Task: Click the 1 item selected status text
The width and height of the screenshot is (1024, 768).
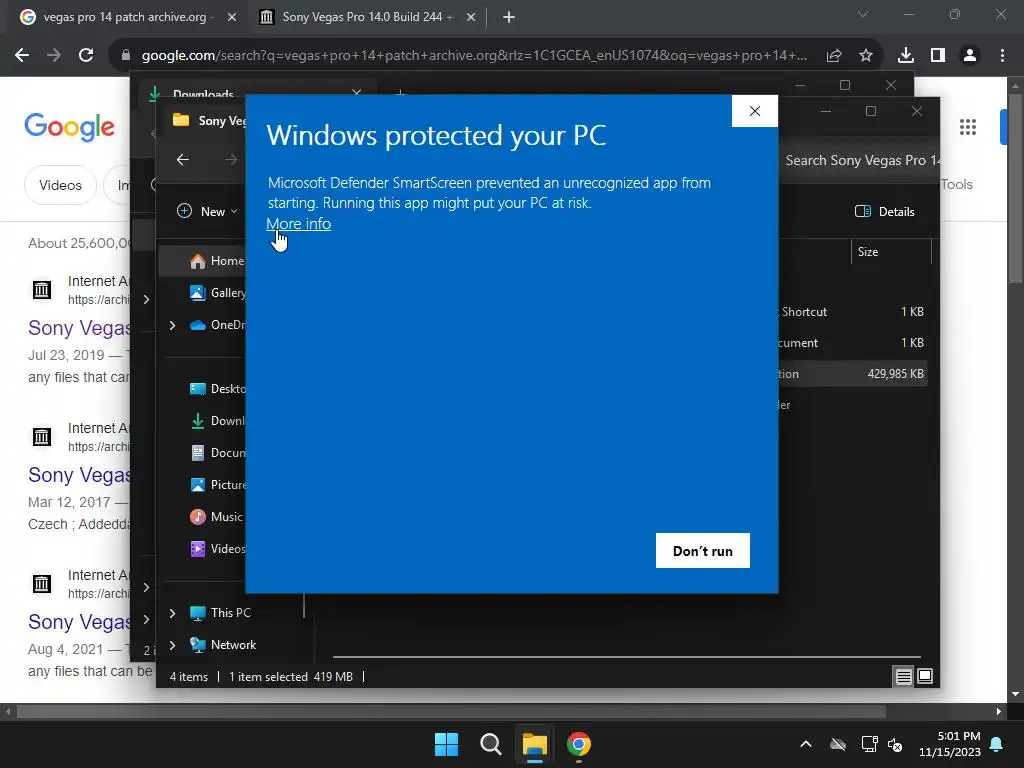Action: tap(291, 677)
